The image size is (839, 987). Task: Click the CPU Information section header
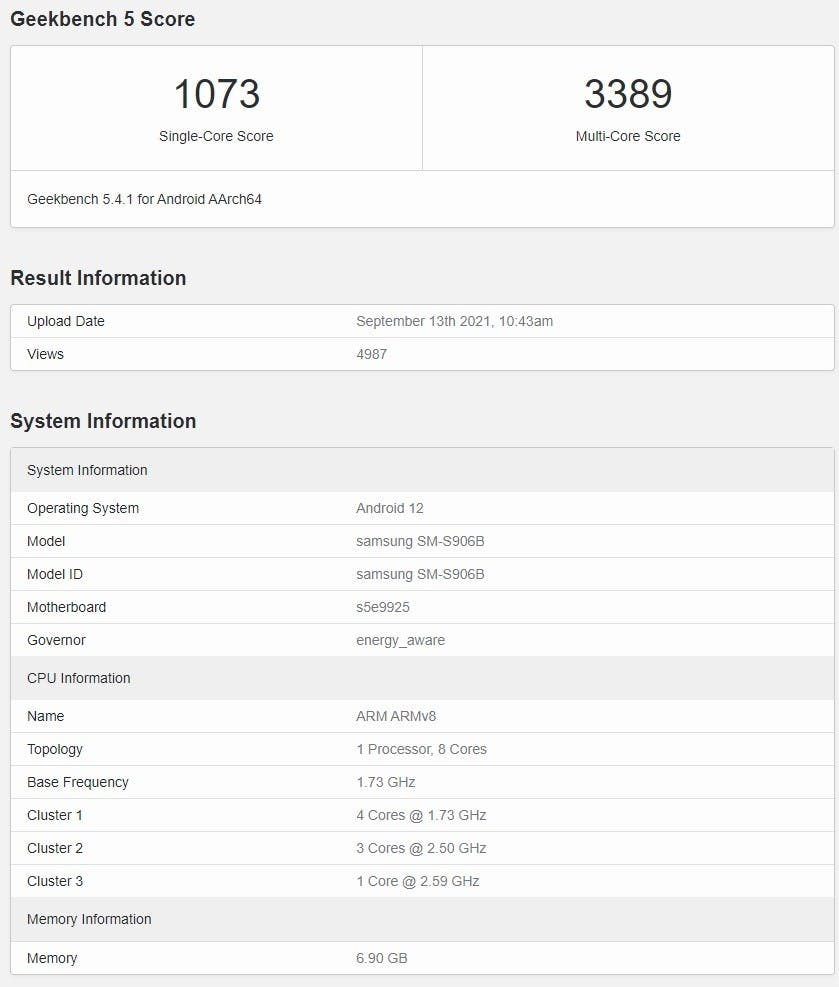click(422, 678)
